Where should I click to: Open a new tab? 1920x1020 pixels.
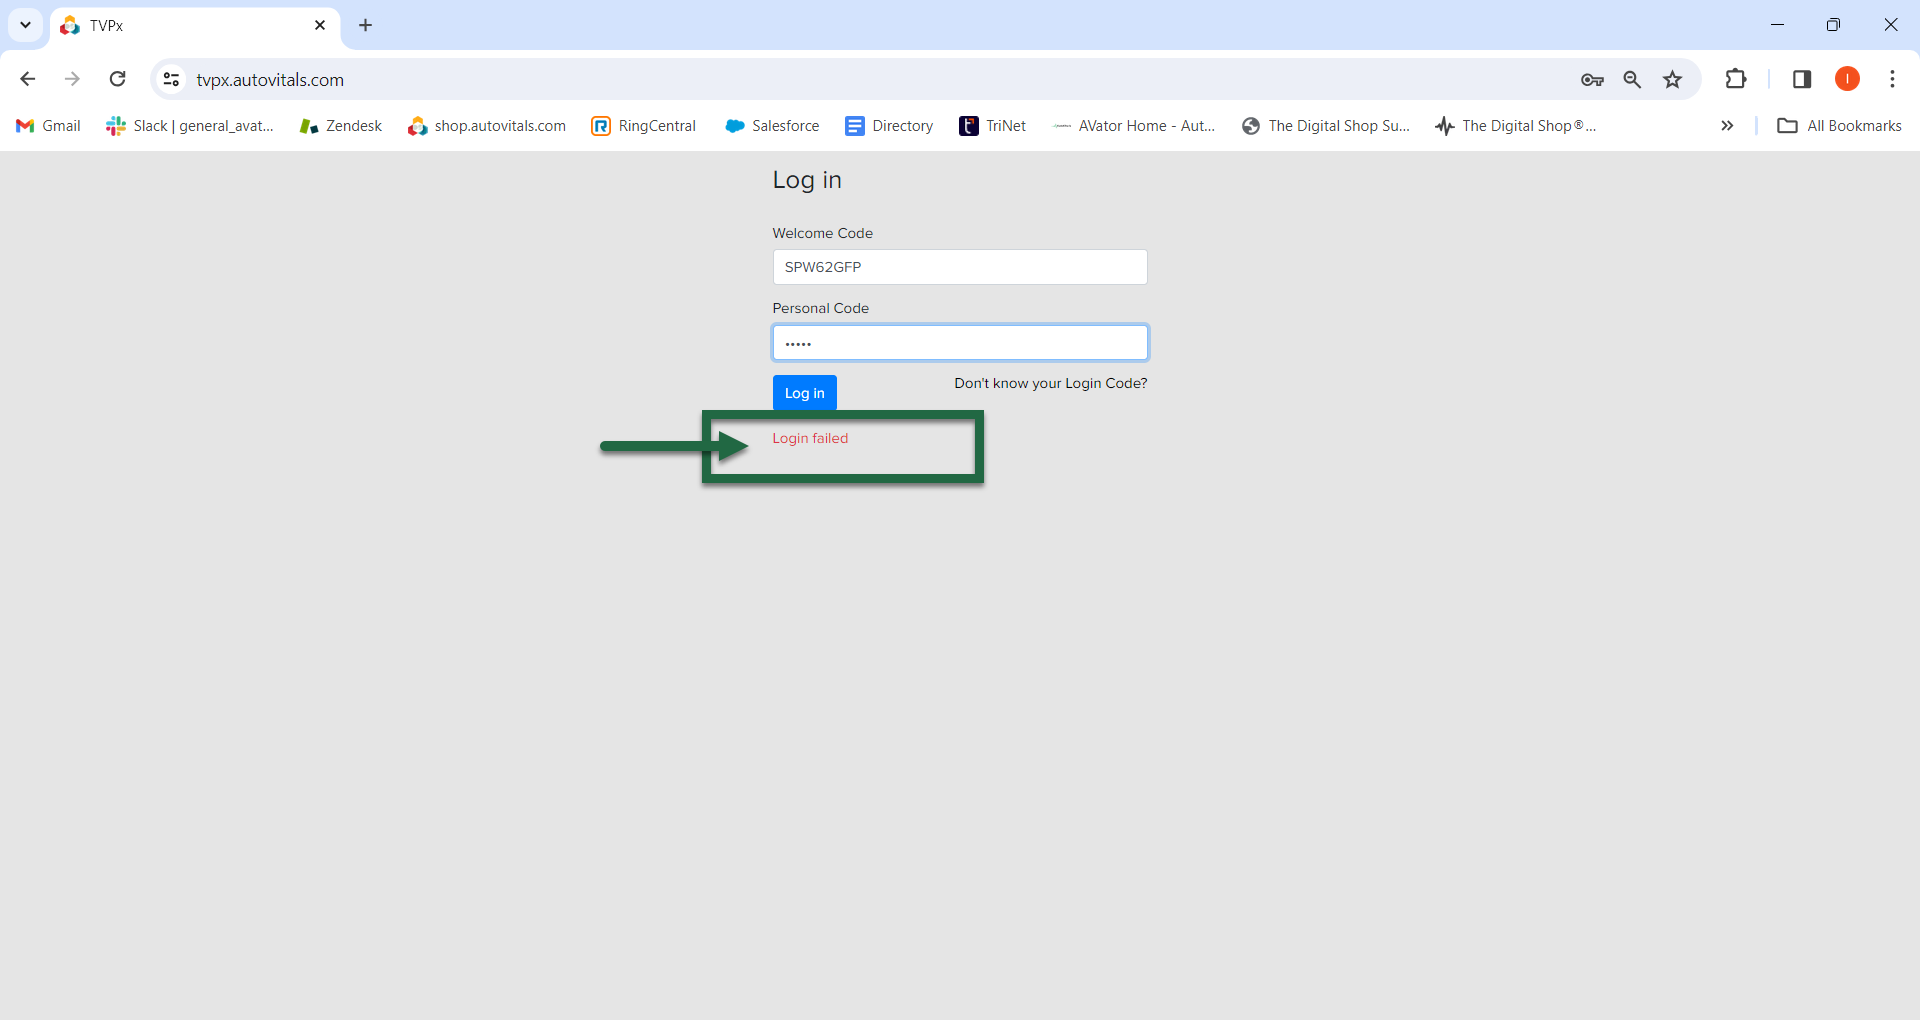tap(366, 25)
